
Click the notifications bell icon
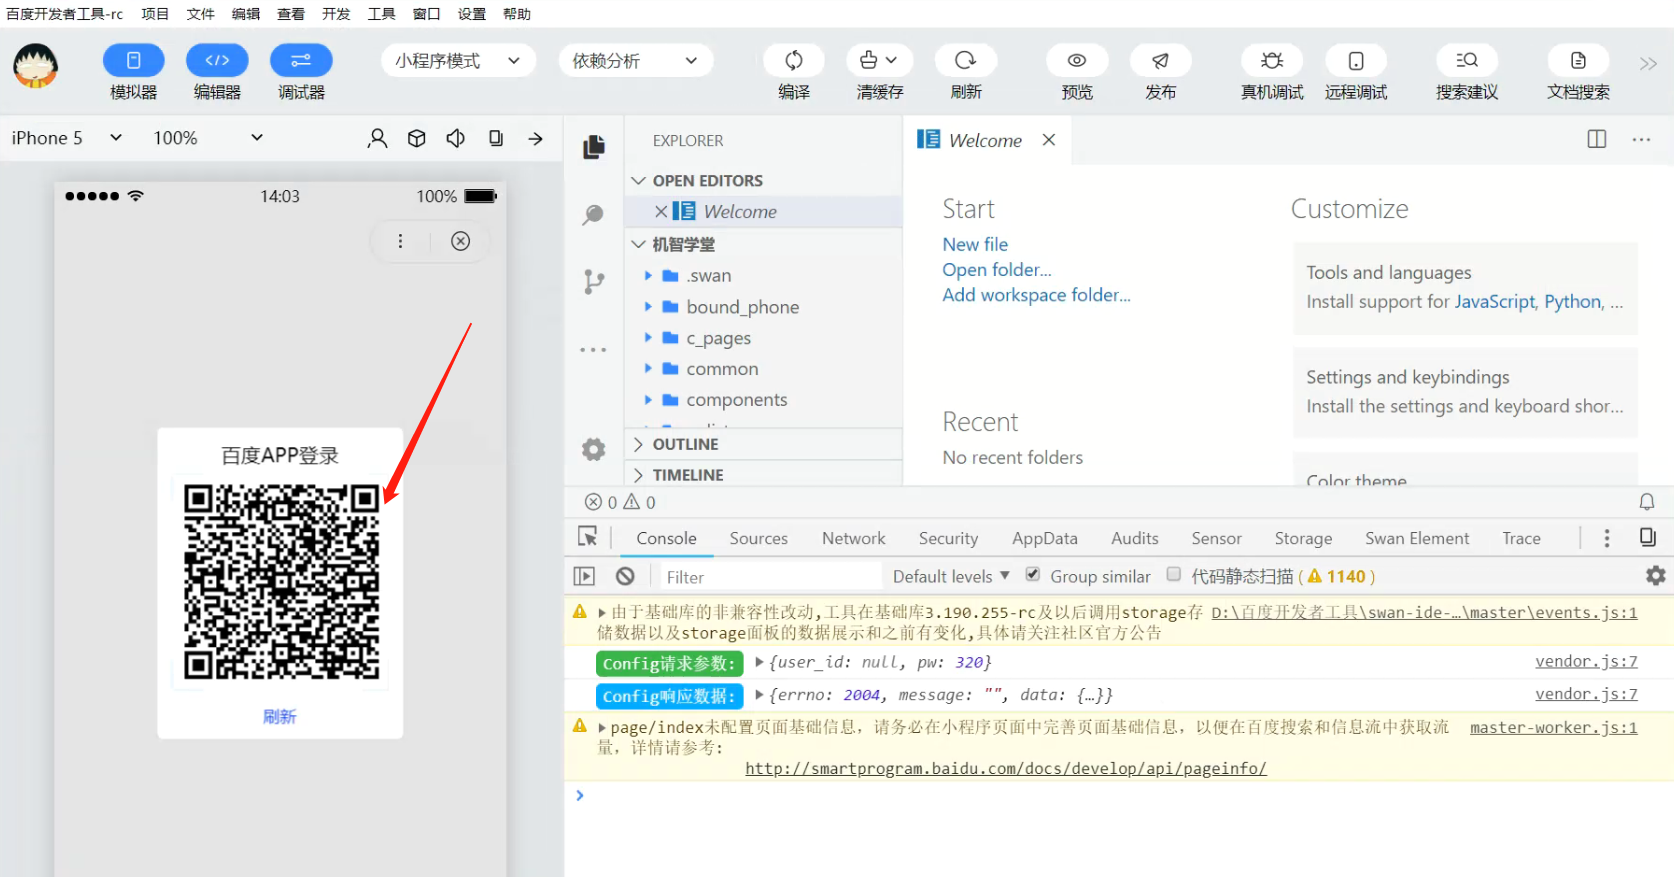pyautogui.click(x=1647, y=502)
